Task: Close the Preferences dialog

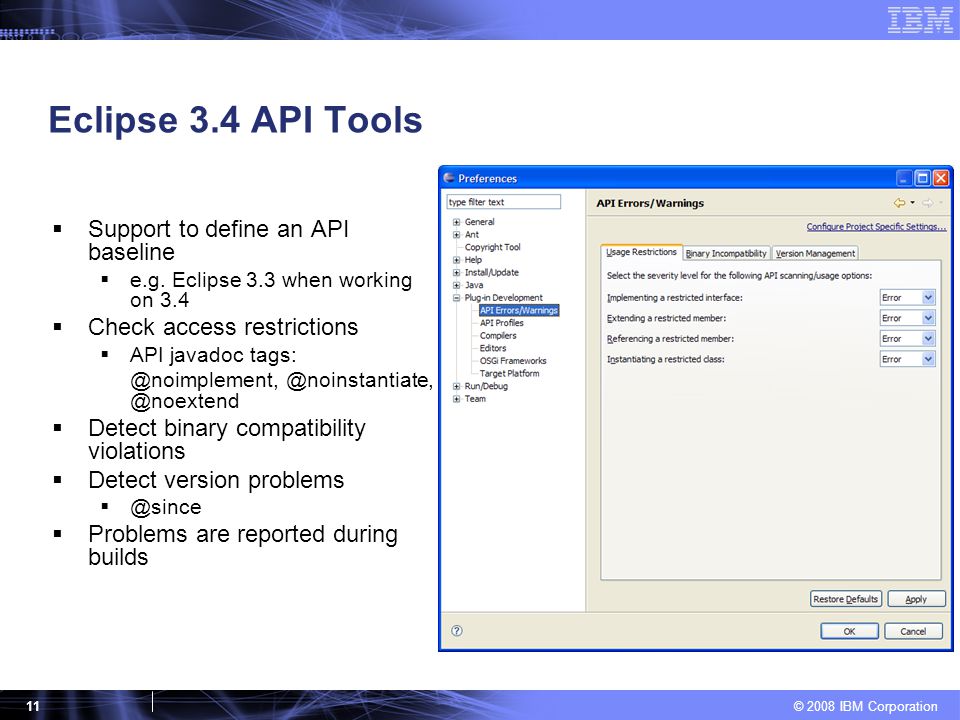Action: pos(940,178)
